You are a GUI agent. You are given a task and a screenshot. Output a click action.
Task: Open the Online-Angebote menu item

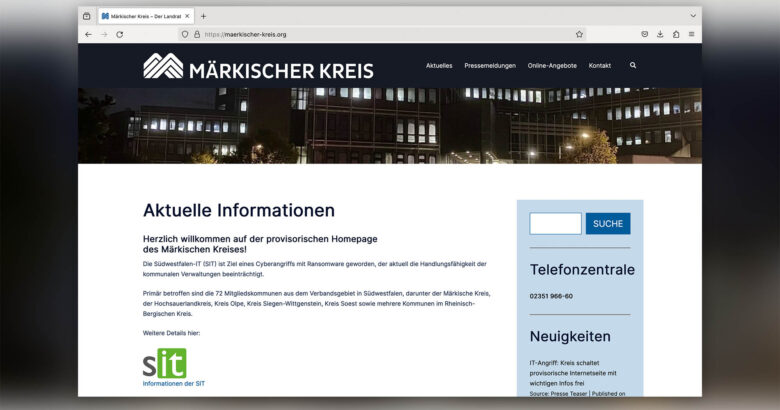click(x=552, y=66)
